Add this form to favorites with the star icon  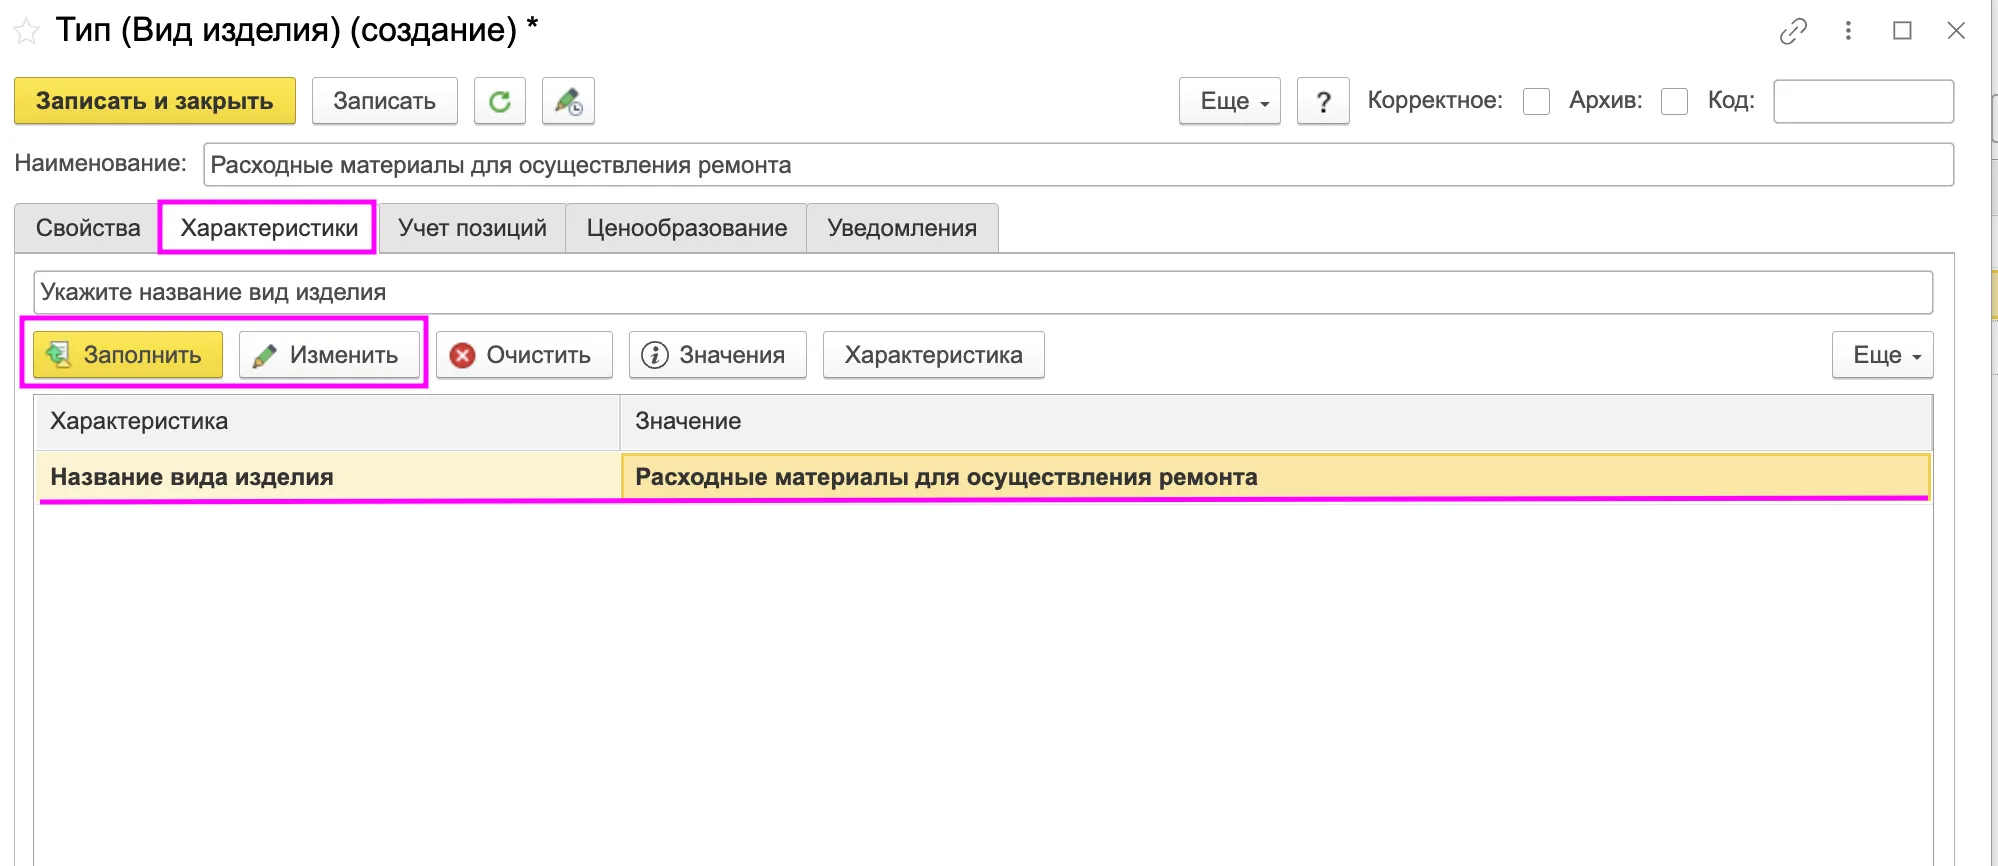pyautogui.click(x=27, y=31)
